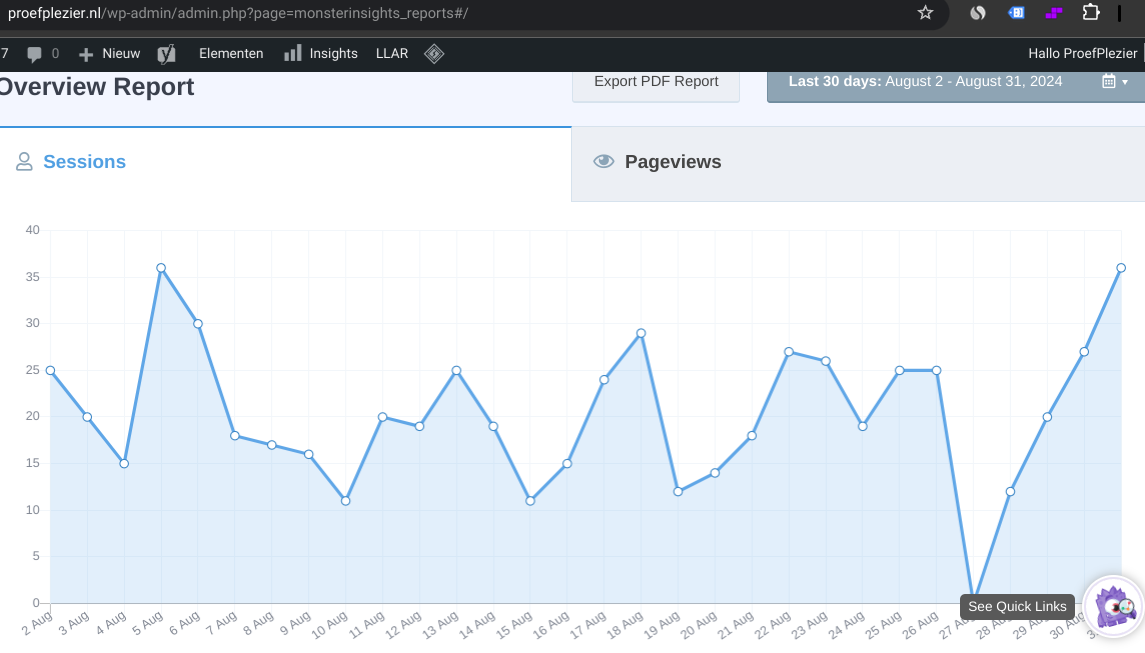
Task: Click the 4 Aug data point at 15
Action: point(124,464)
